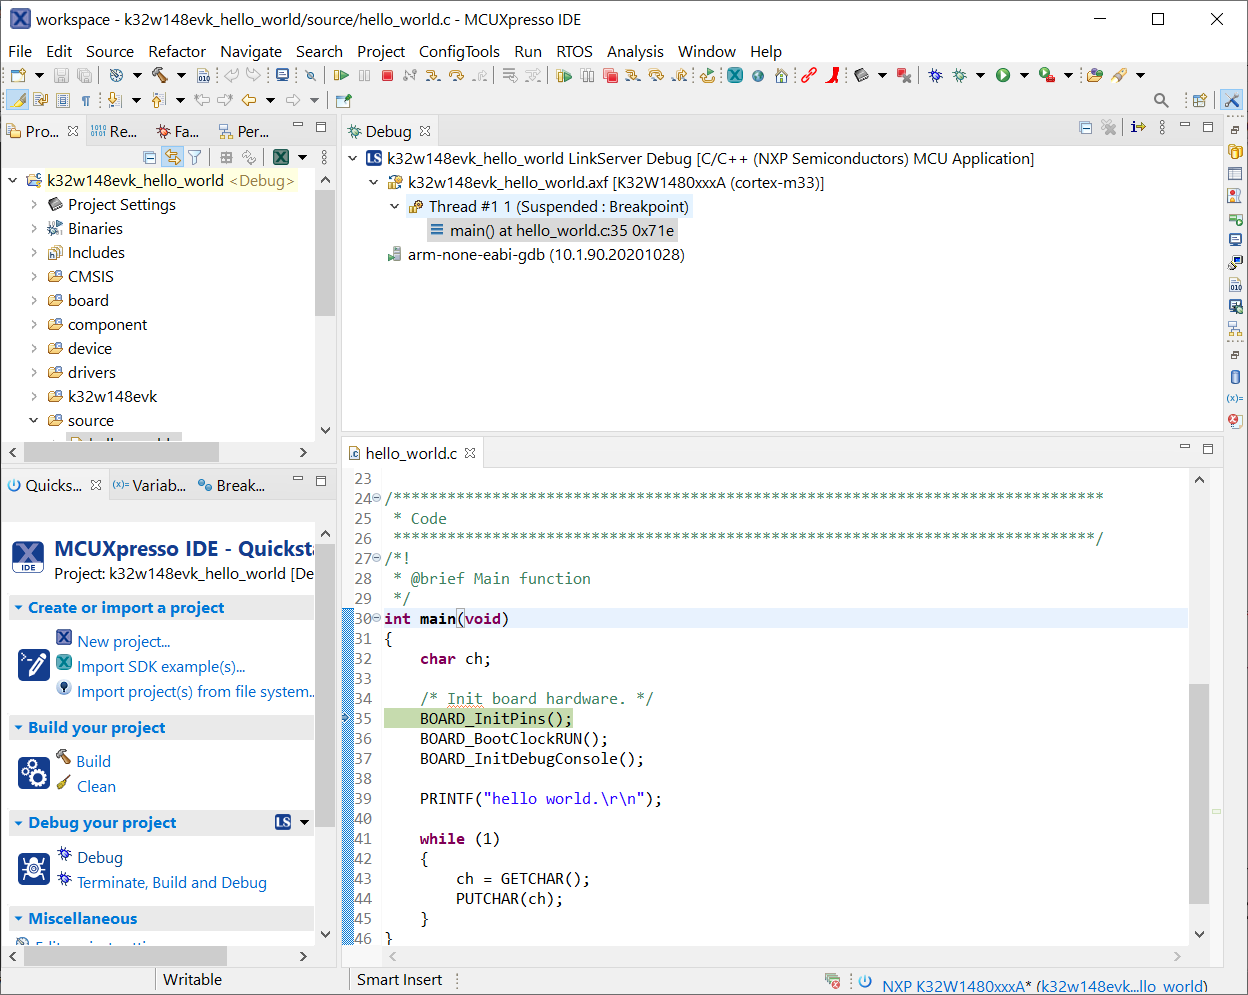Click the New file icon in toolbar

tap(18, 75)
